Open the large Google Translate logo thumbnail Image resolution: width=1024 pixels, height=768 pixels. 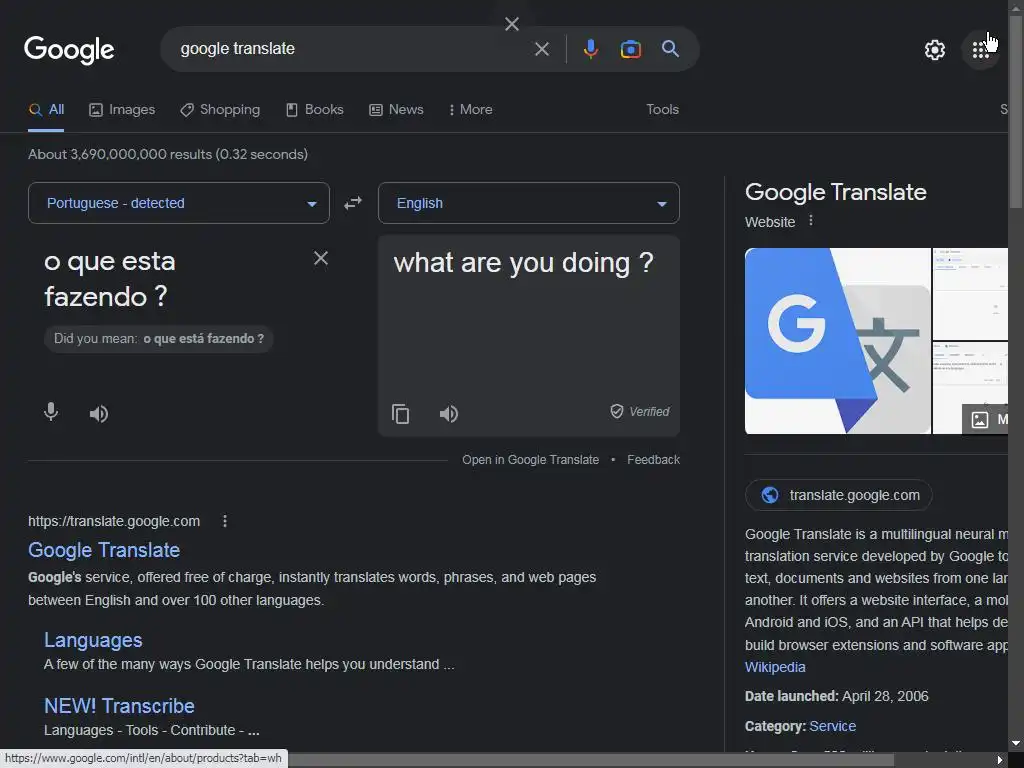pyautogui.click(x=838, y=341)
